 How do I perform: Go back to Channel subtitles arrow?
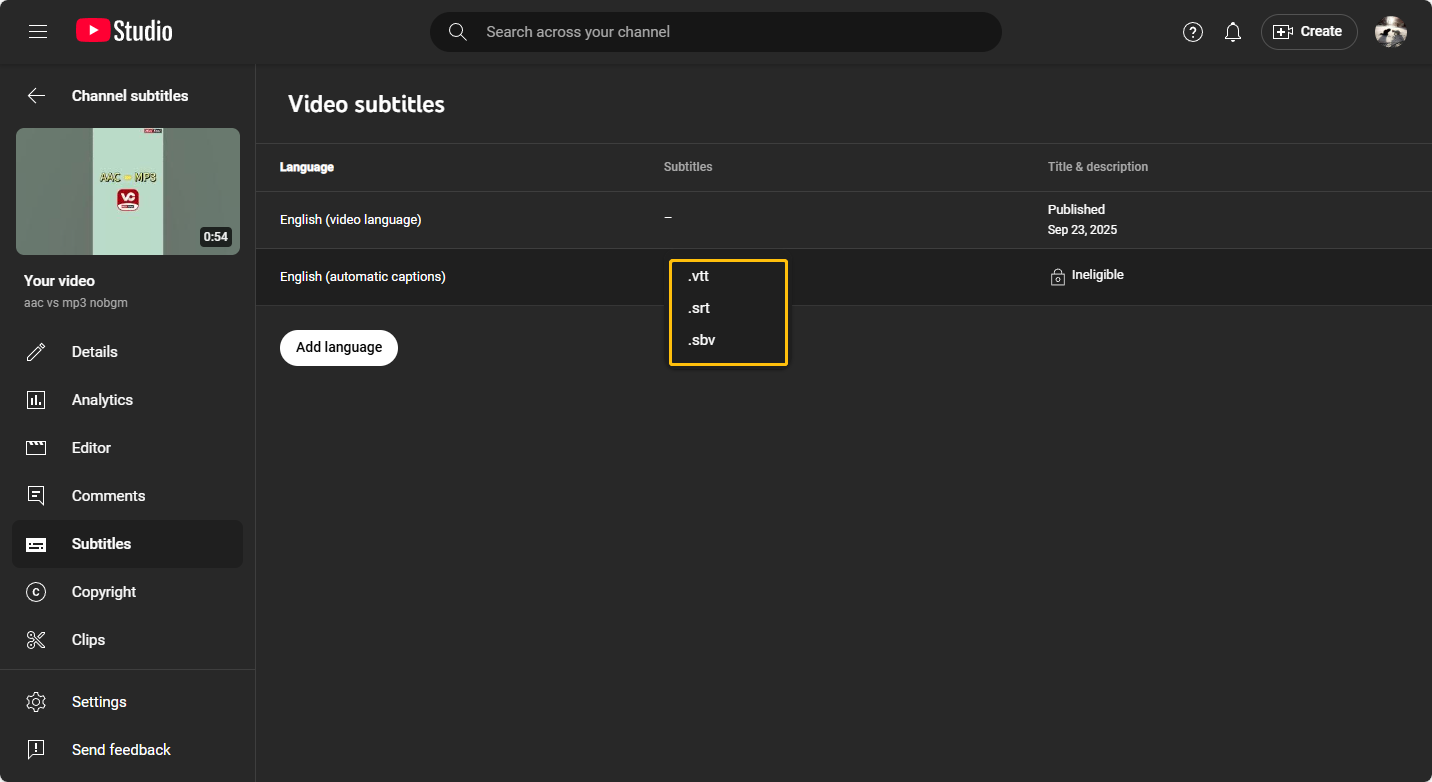pyautogui.click(x=36, y=96)
